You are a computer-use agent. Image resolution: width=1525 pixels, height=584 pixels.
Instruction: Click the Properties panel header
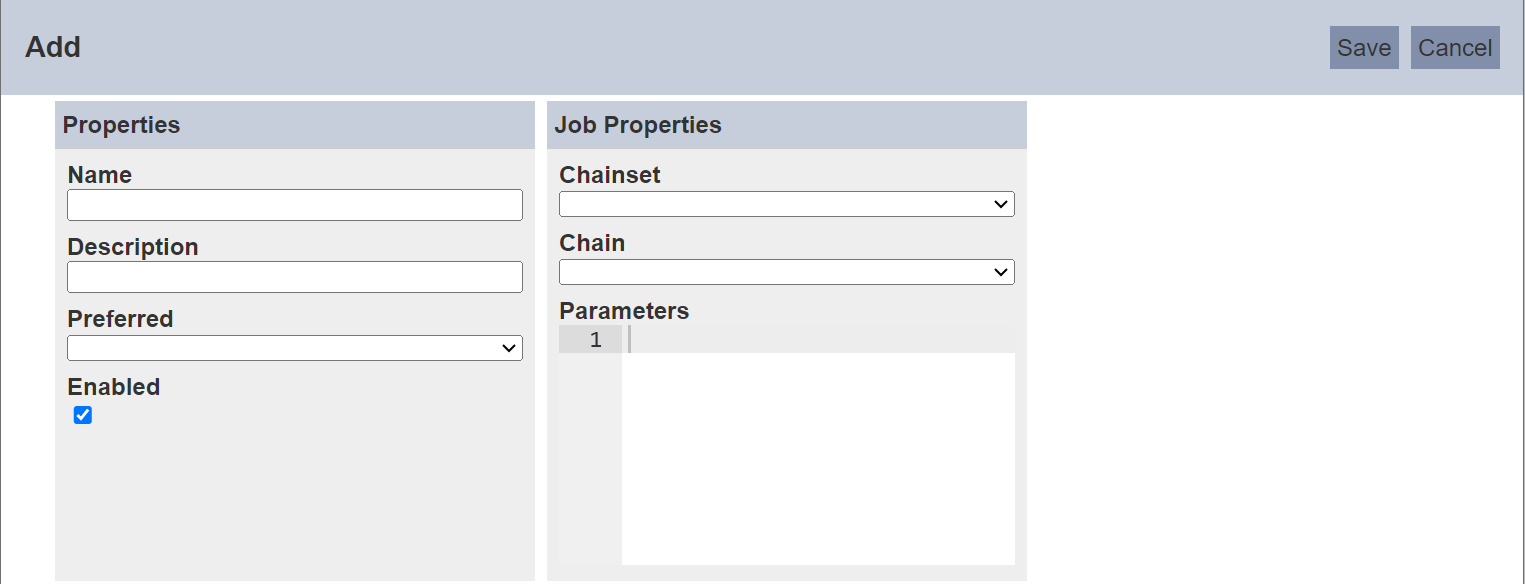pos(295,125)
